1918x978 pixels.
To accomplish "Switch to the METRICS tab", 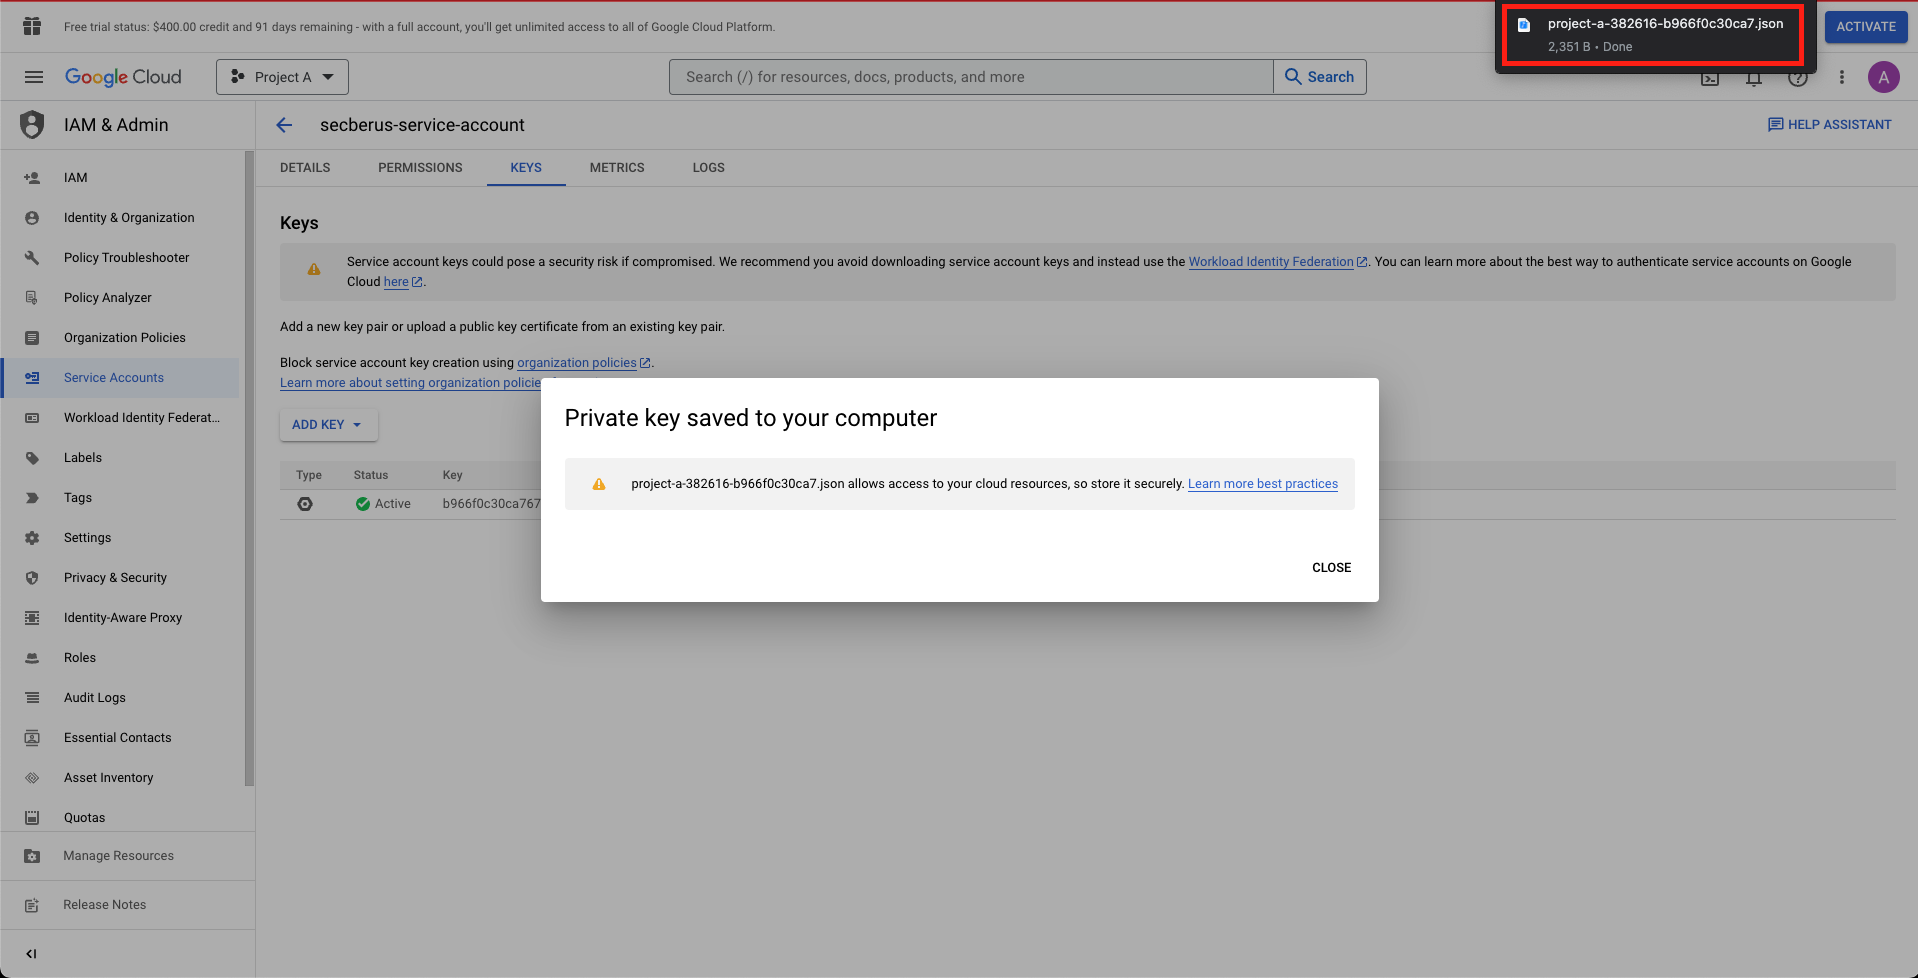I will coord(617,168).
